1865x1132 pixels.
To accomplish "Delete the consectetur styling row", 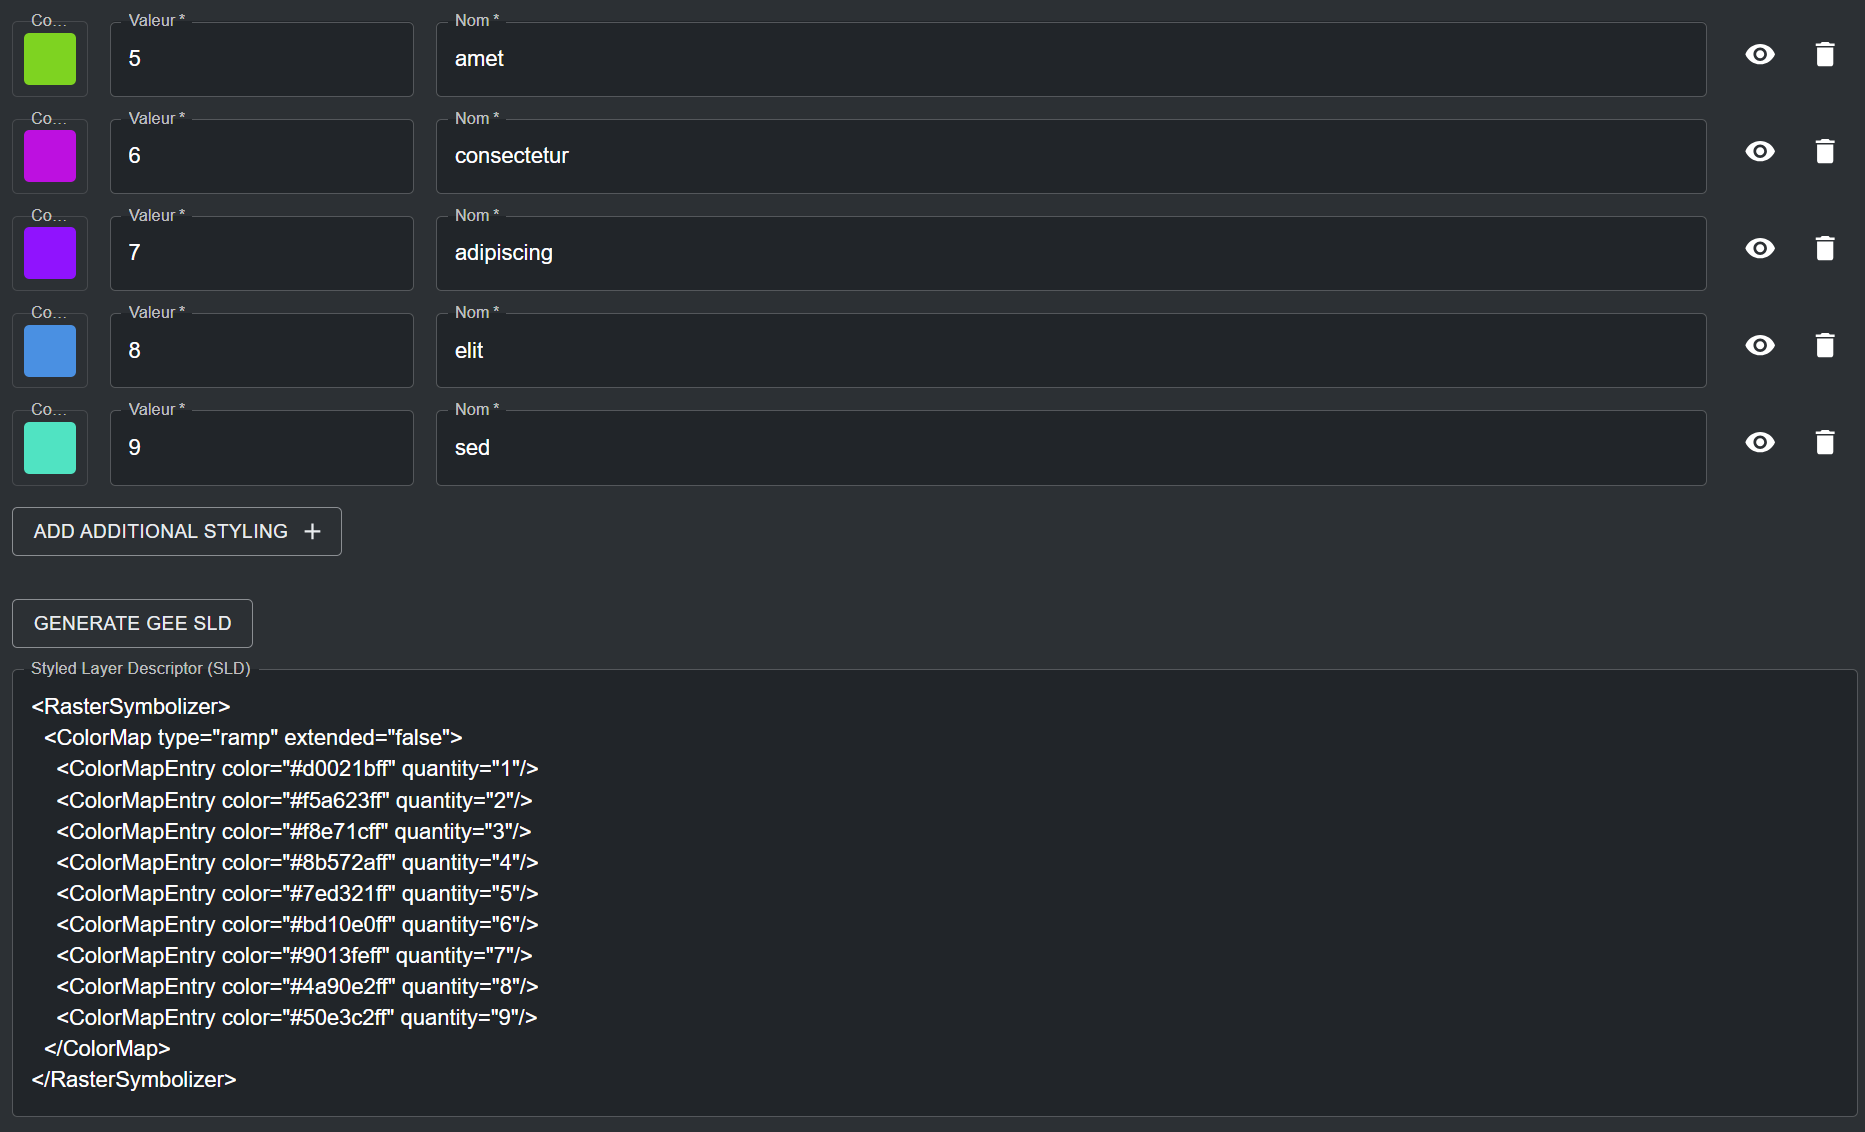I will tap(1824, 152).
